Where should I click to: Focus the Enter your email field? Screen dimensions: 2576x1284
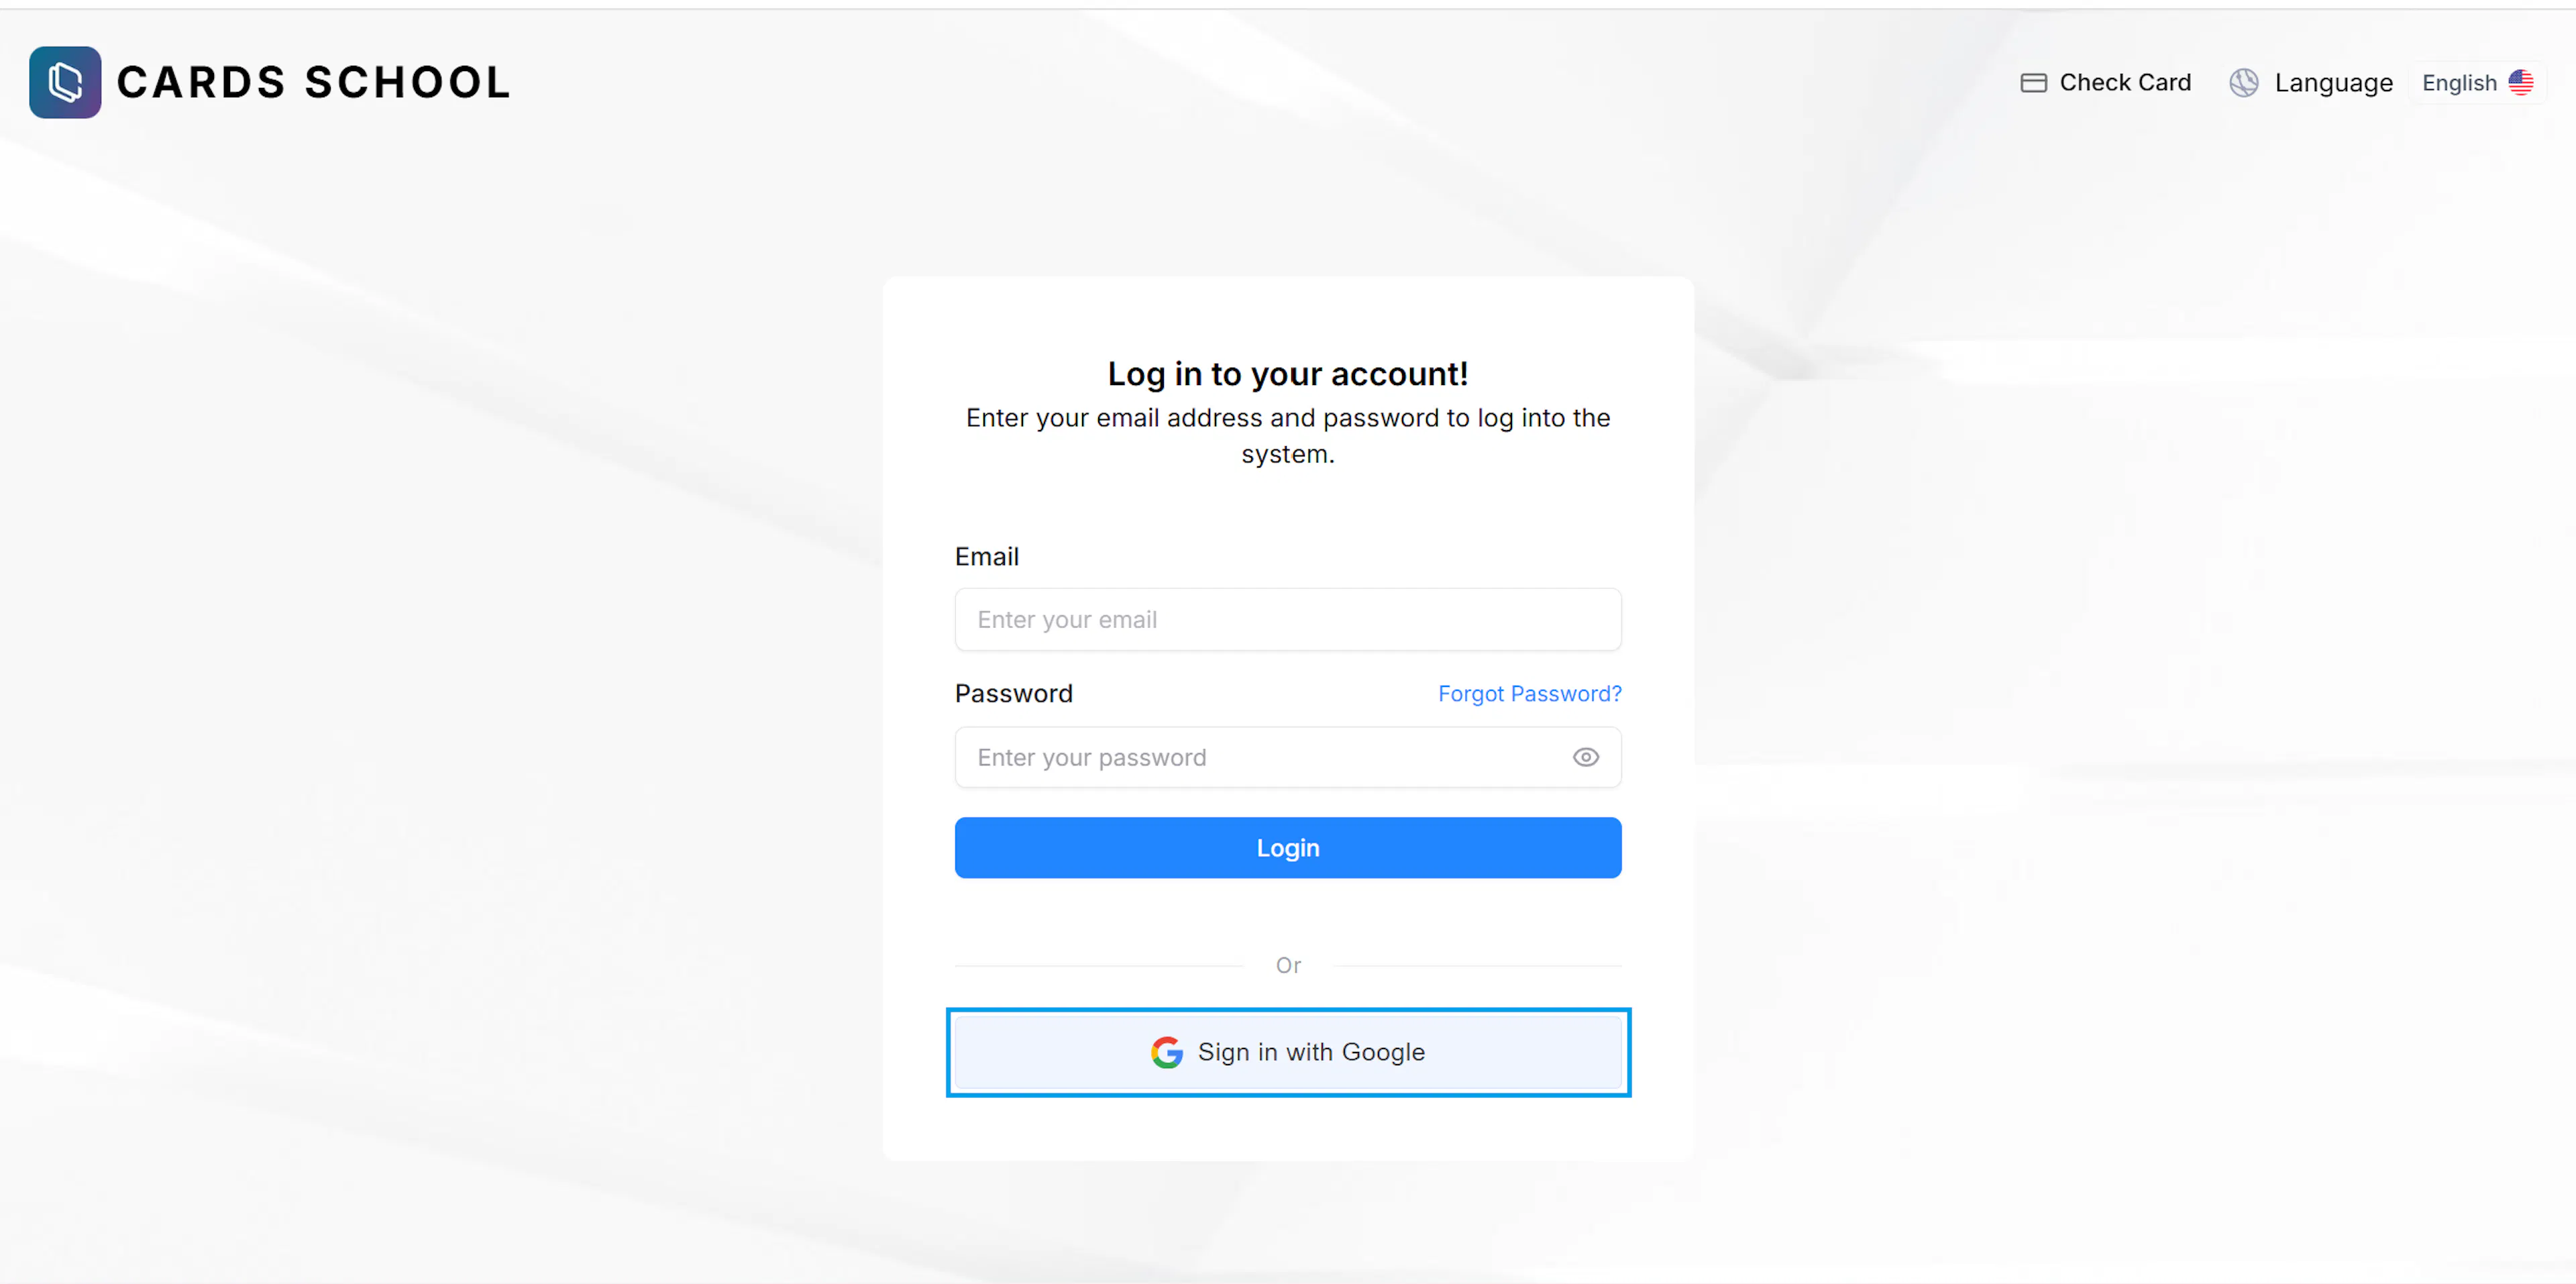click(x=1287, y=620)
